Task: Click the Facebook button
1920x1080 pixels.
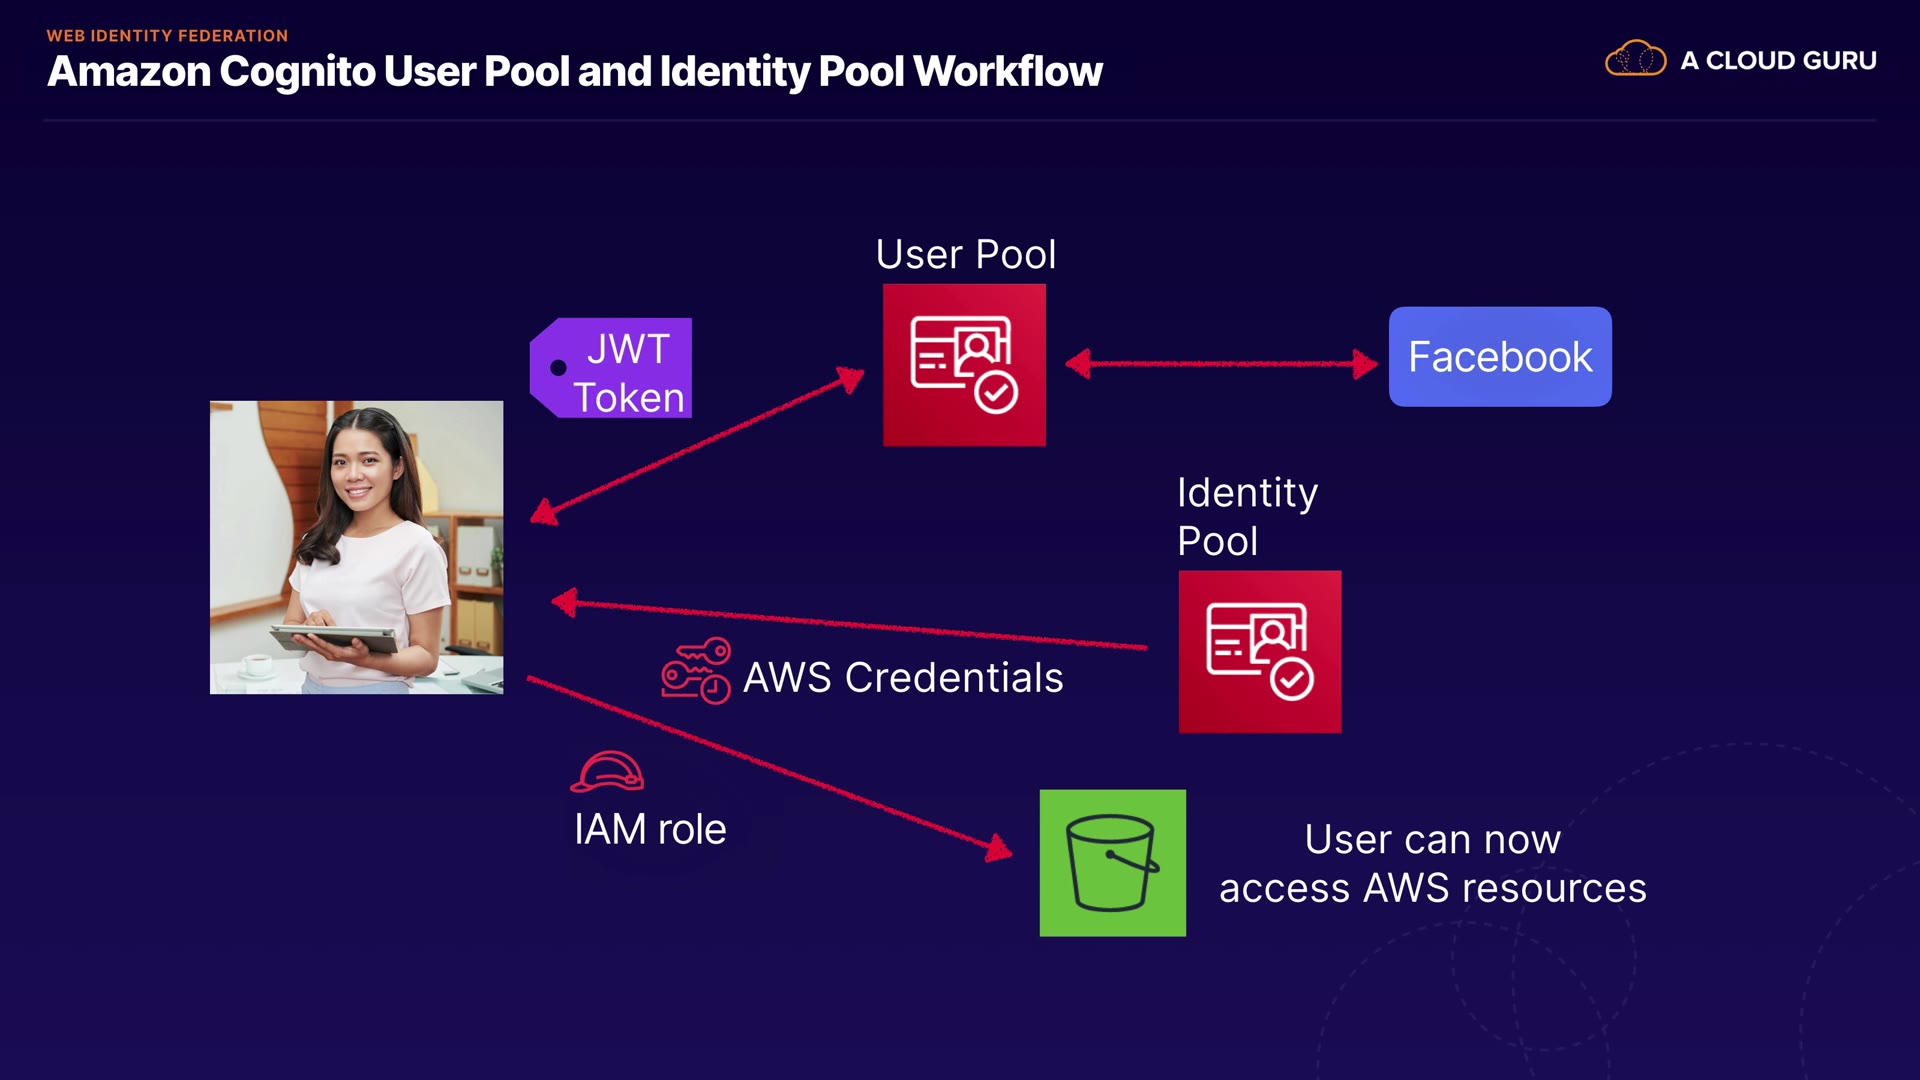Action: (1499, 357)
